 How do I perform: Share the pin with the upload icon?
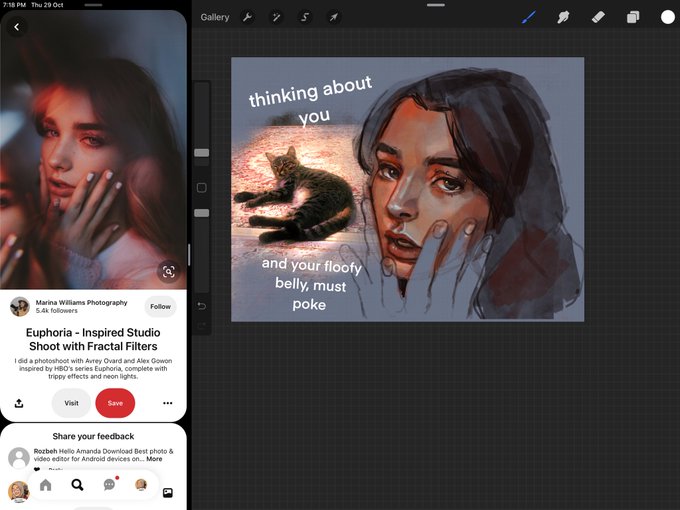click(x=19, y=403)
